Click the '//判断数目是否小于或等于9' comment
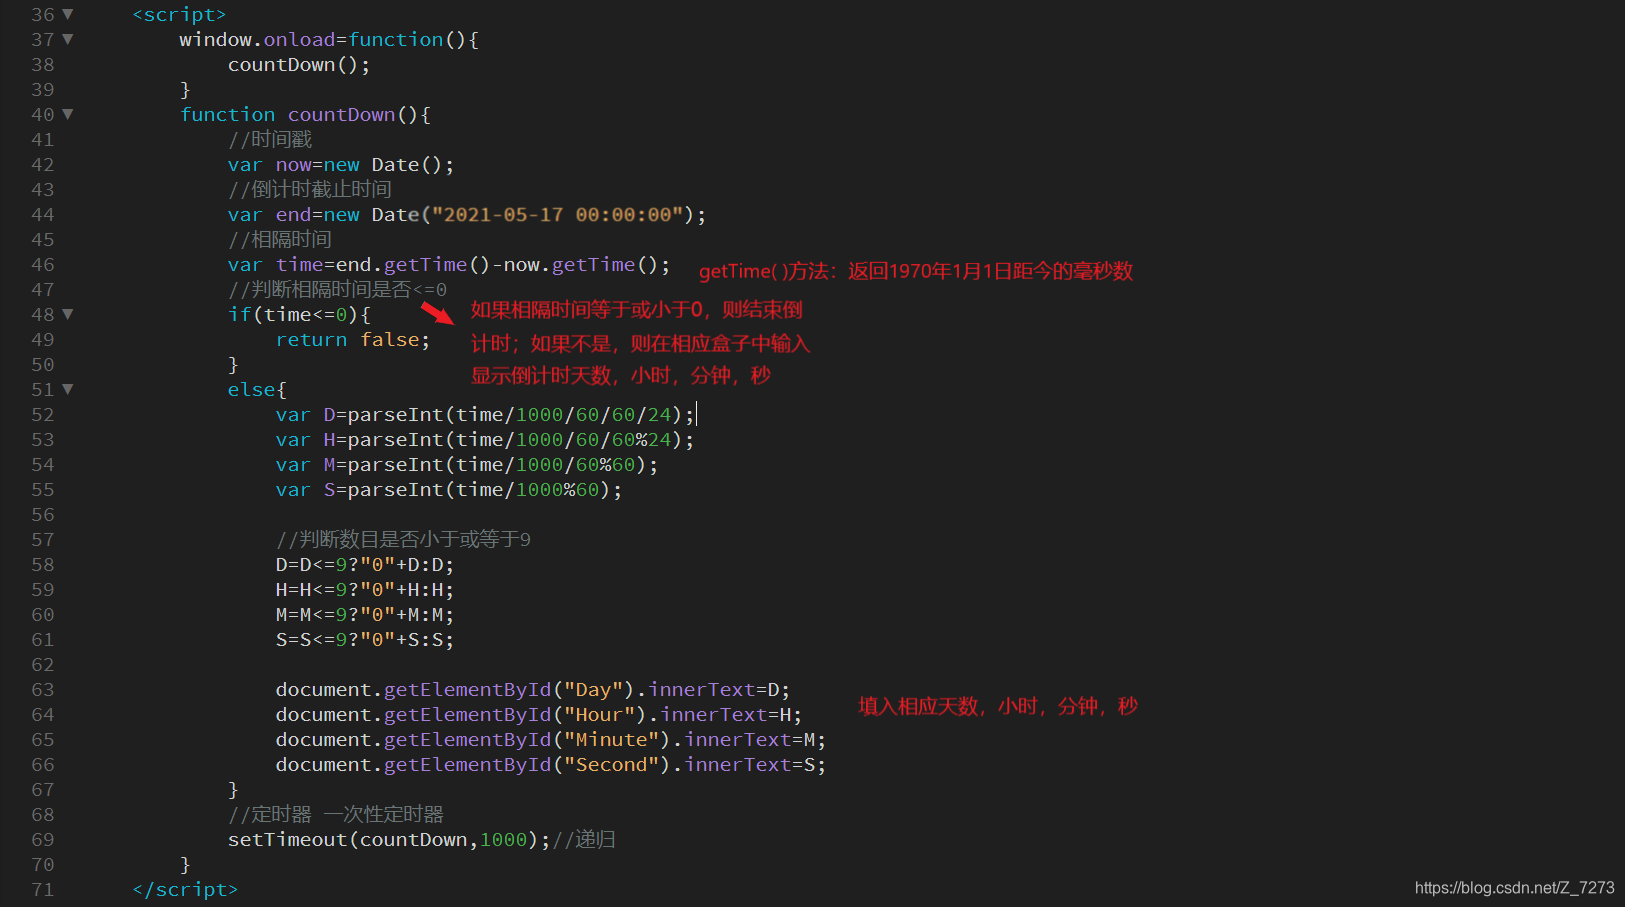Screen dimensions: 1625x907 pos(403,539)
